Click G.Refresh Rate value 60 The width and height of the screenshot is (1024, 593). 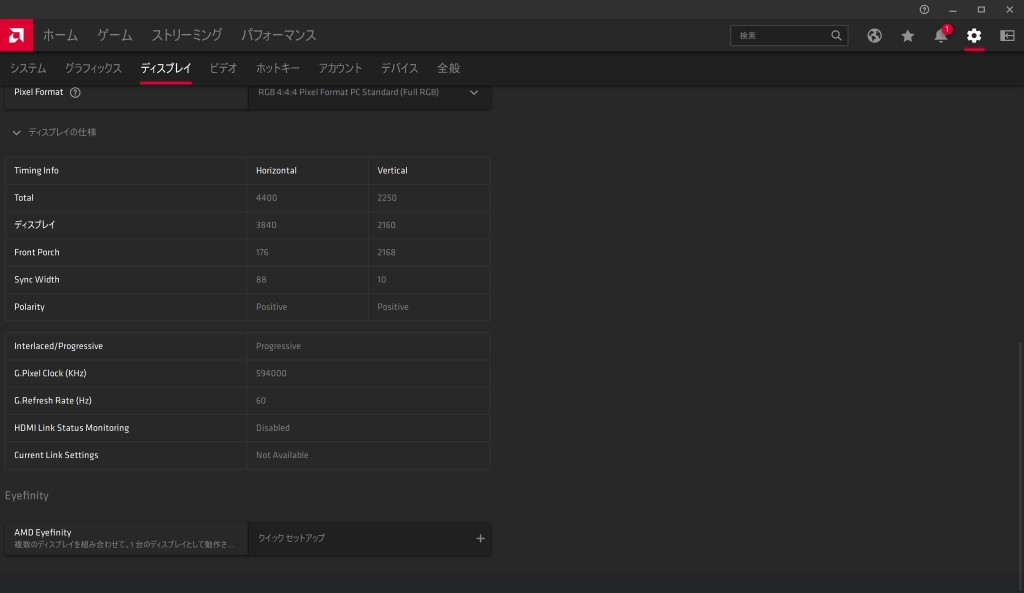point(261,401)
